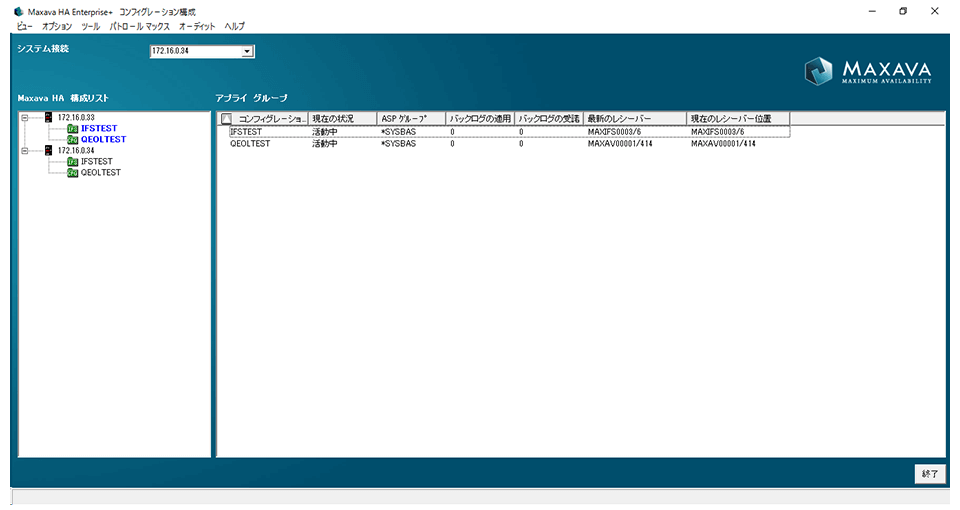Open the オプション menu

pyautogui.click(x=57, y=26)
